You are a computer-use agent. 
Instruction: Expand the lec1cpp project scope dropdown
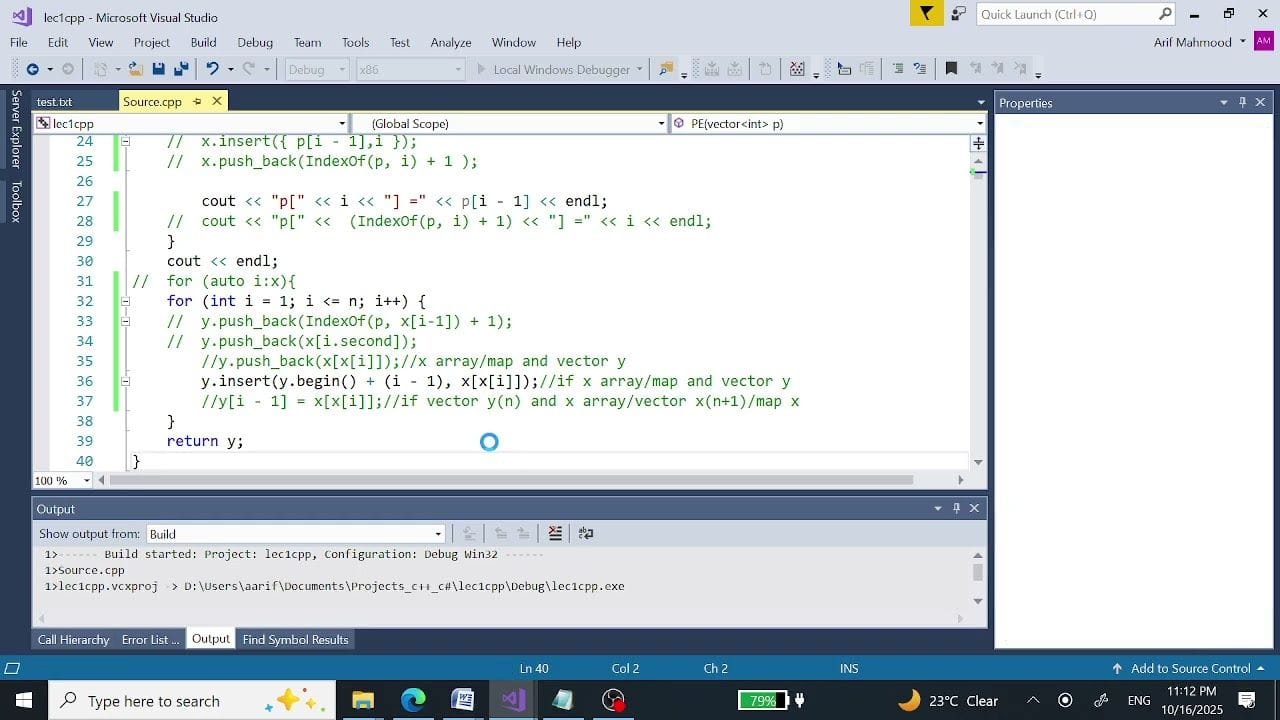click(x=341, y=123)
